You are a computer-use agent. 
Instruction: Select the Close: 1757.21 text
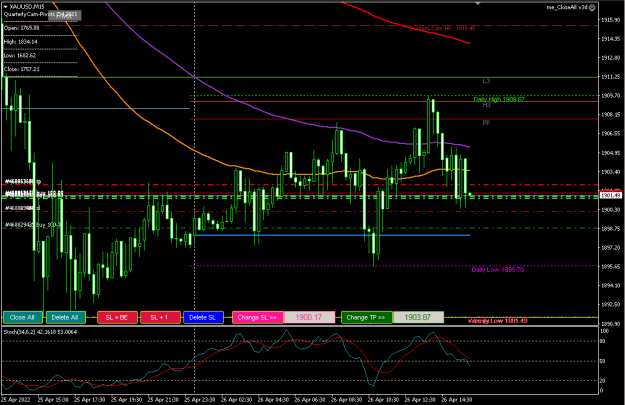coord(22,69)
